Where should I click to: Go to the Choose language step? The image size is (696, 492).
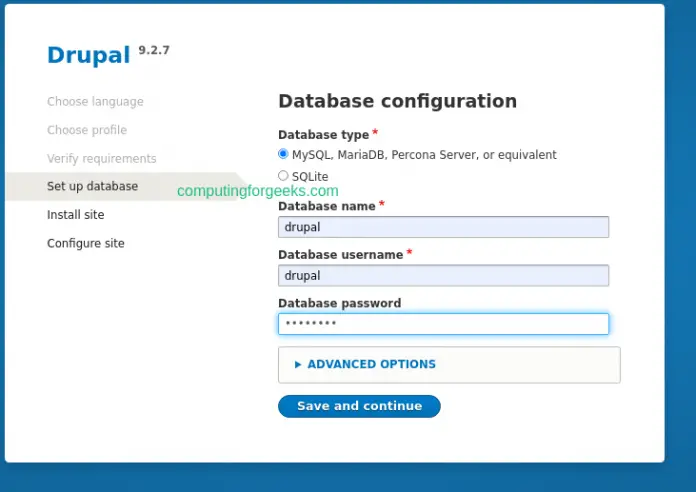[95, 102]
